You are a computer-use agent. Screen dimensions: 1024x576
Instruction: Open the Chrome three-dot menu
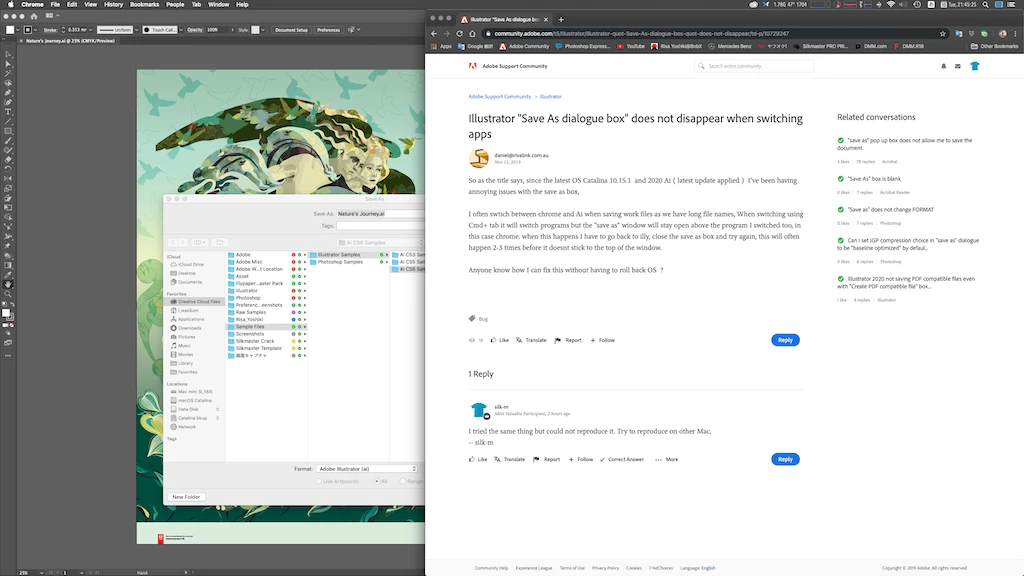tap(1017, 33)
